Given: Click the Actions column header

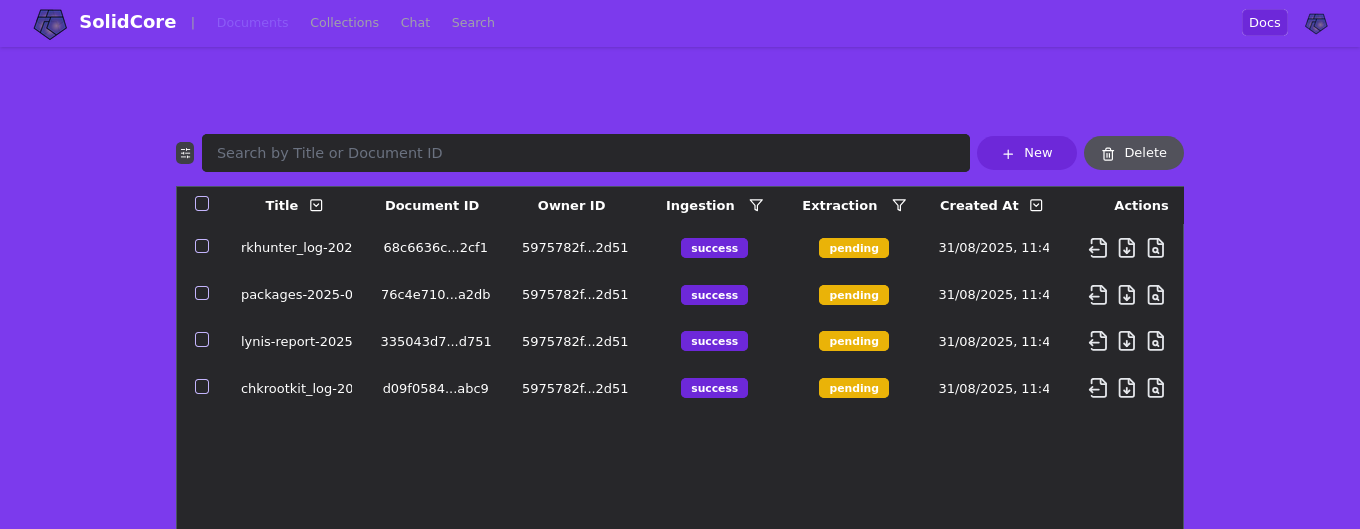Looking at the screenshot, I should pos(1141,205).
